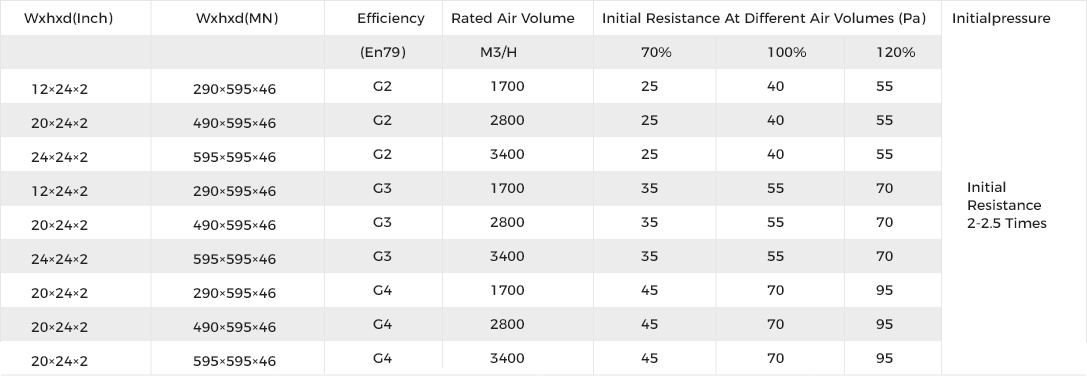Select the 1700 air volume in the first G3 row
The image size is (1087, 376).
coord(507,188)
